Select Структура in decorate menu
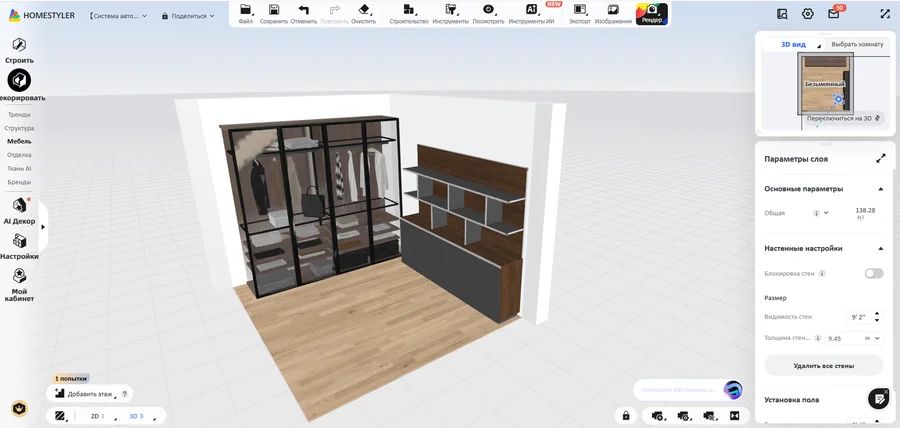This screenshot has width=900, height=428. [x=20, y=129]
